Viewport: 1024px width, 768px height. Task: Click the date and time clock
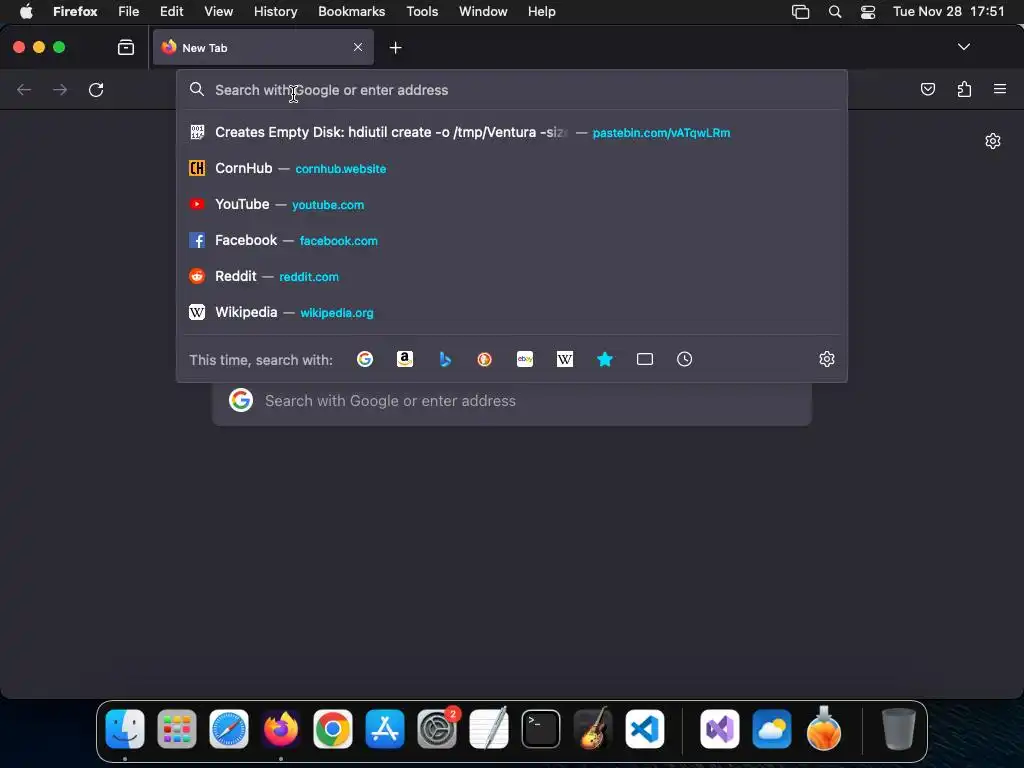(948, 11)
